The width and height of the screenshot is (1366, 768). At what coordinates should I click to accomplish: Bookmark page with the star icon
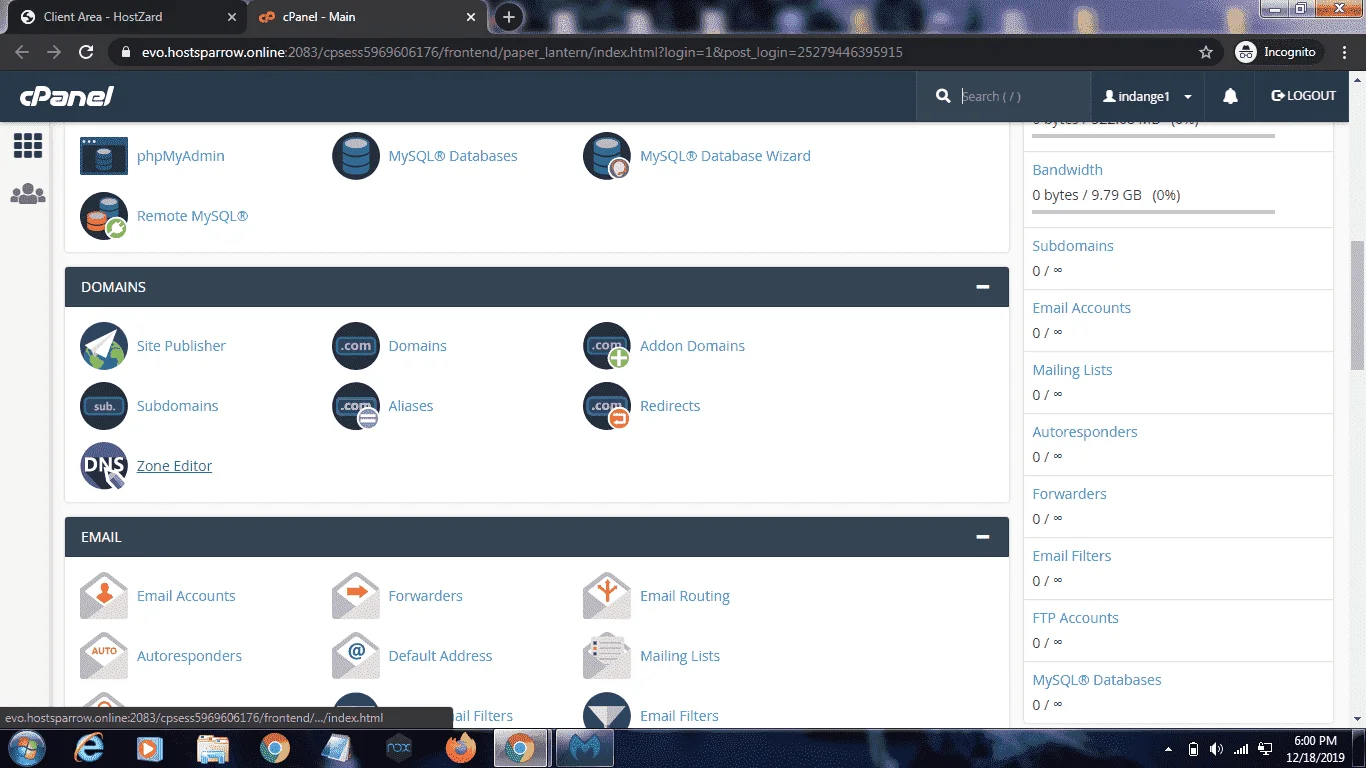(x=1206, y=52)
